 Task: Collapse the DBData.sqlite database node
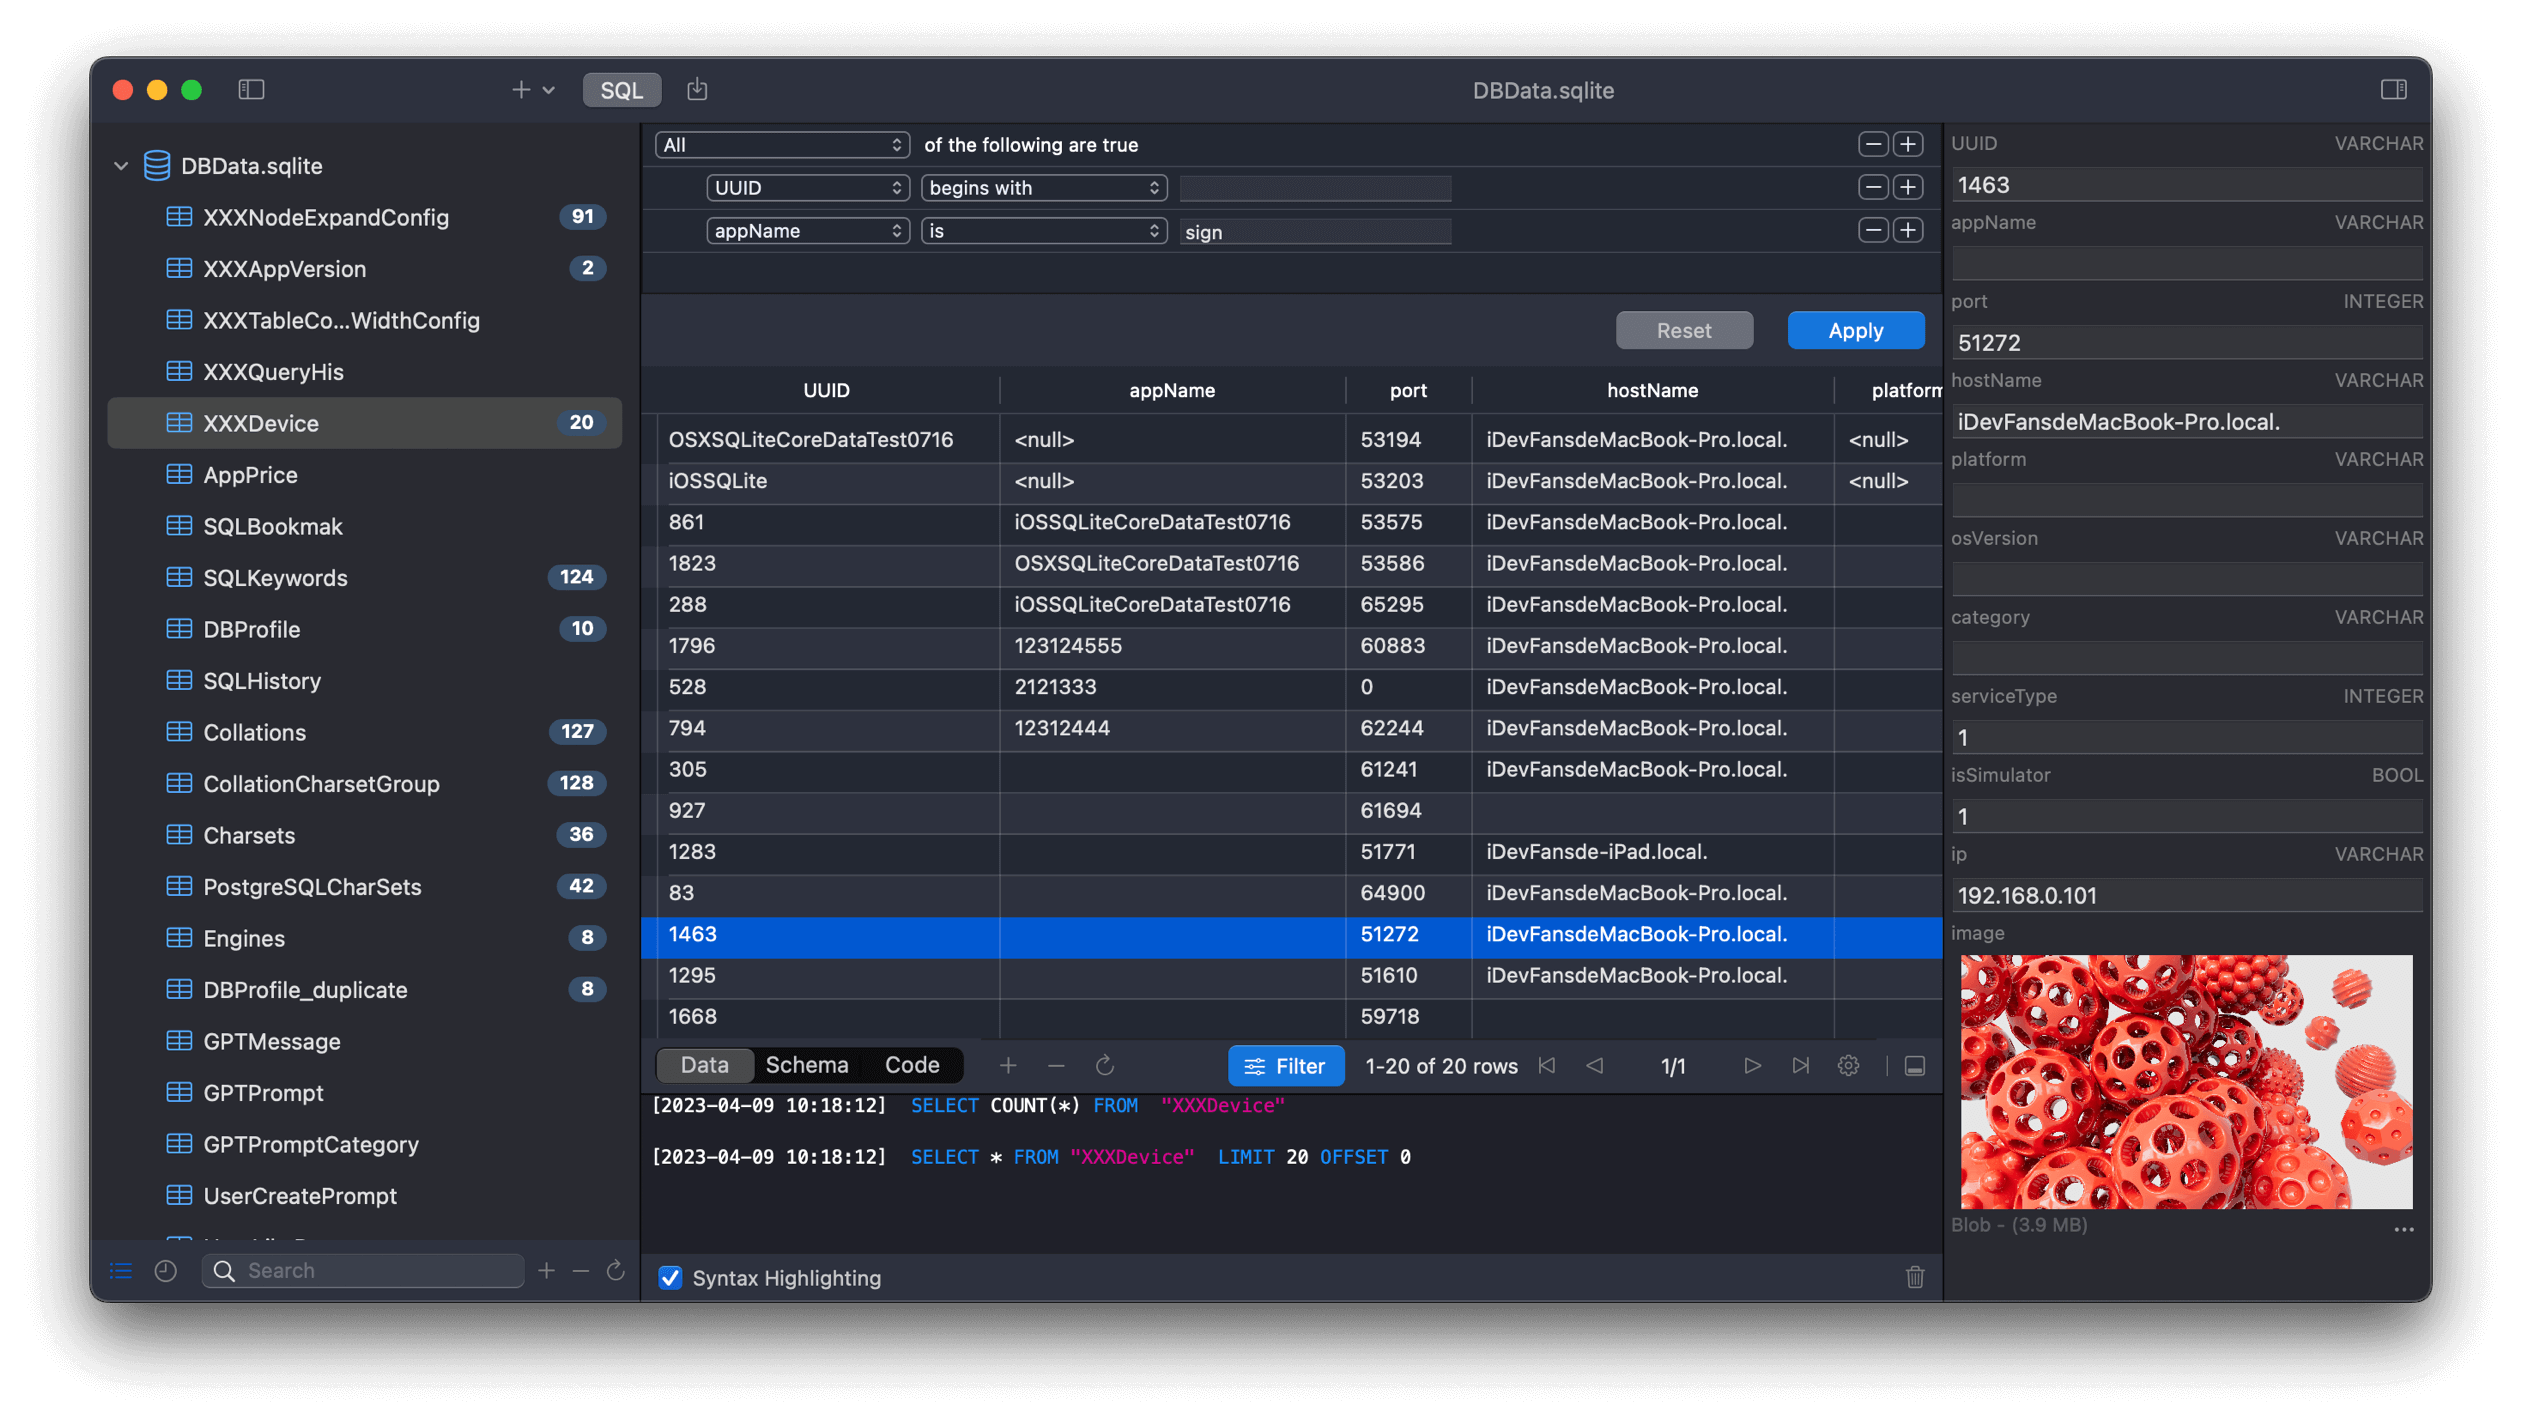pos(121,166)
